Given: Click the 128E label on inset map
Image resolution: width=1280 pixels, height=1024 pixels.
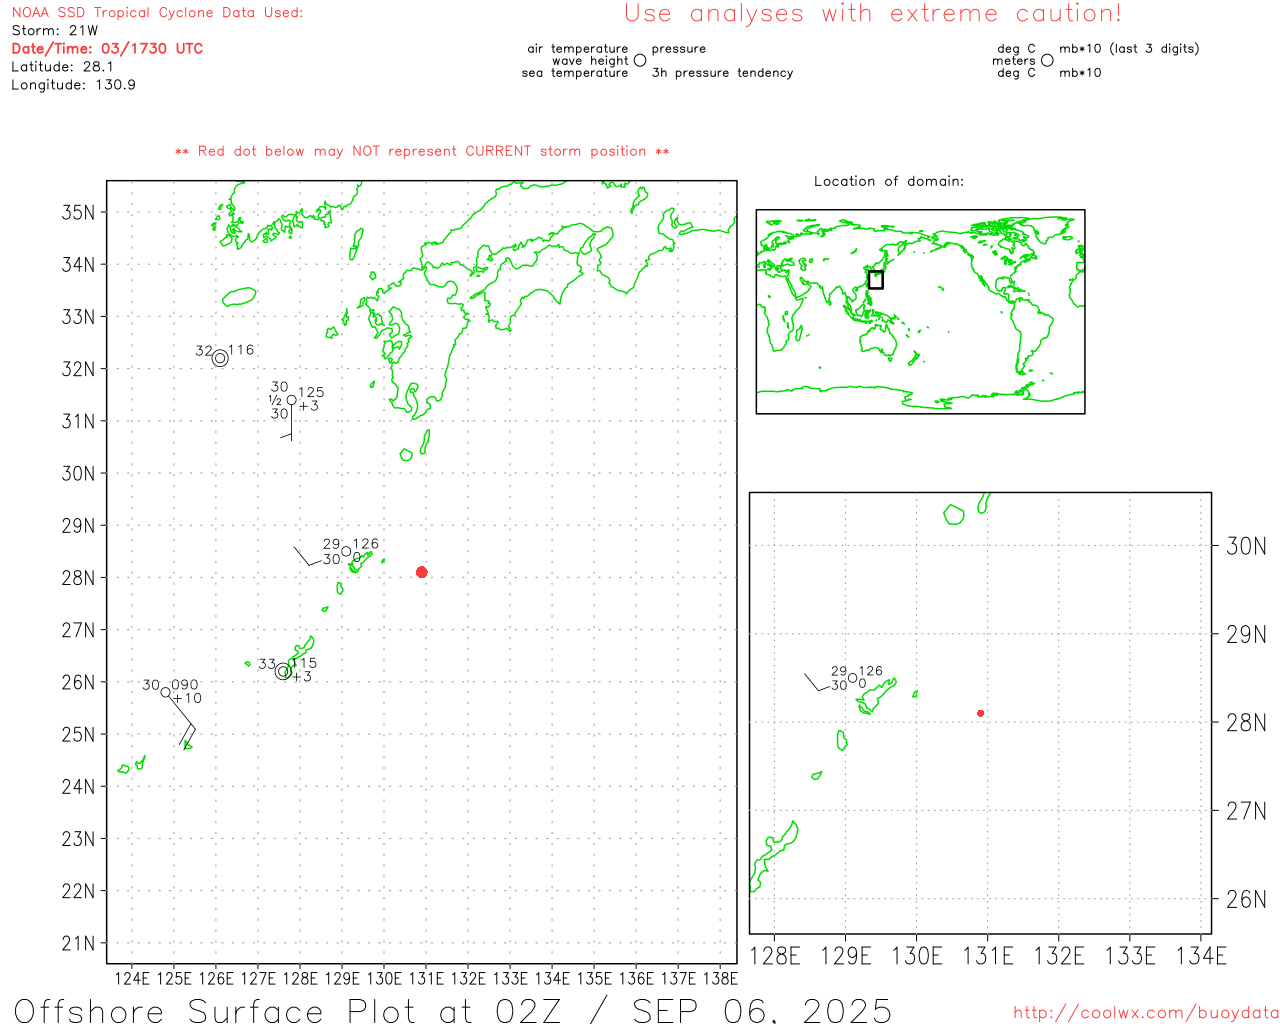Looking at the screenshot, I should coord(775,956).
